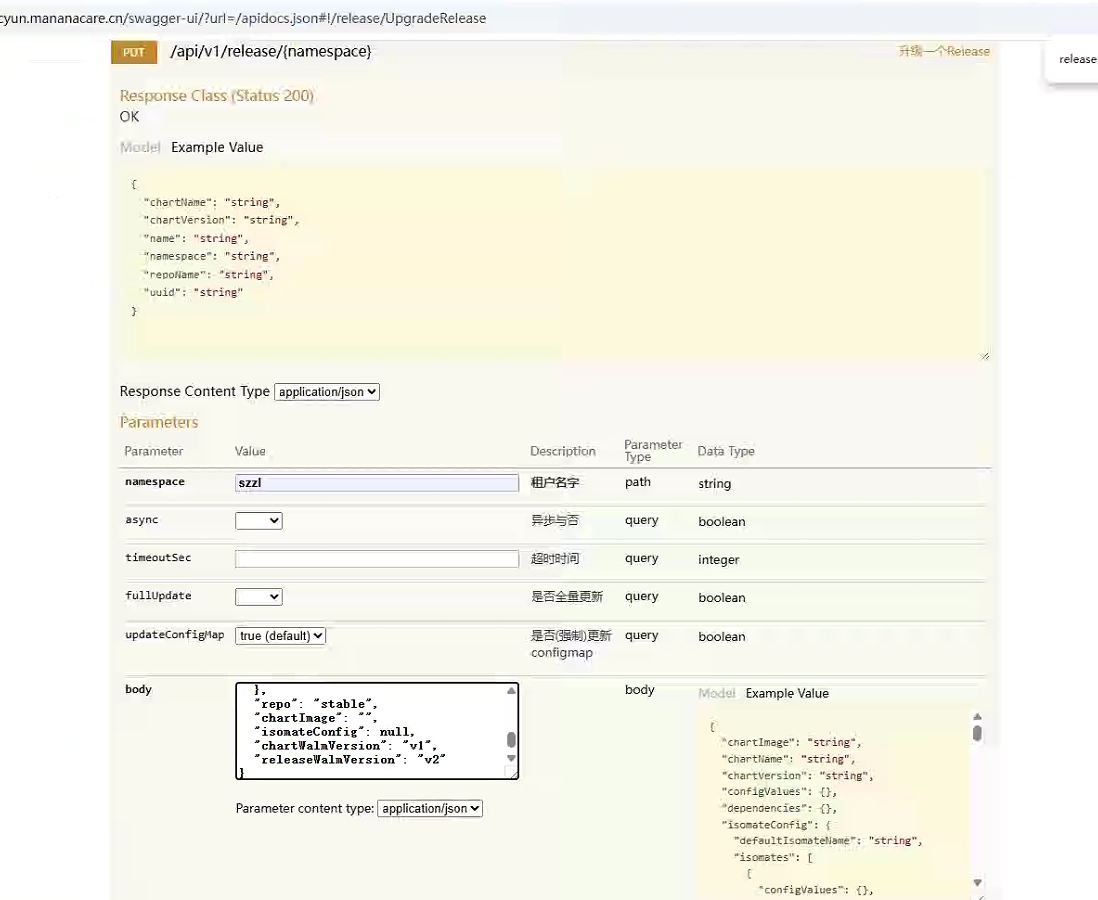Click response example box resize handle
The height and width of the screenshot is (900, 1098).
point(984,354)
